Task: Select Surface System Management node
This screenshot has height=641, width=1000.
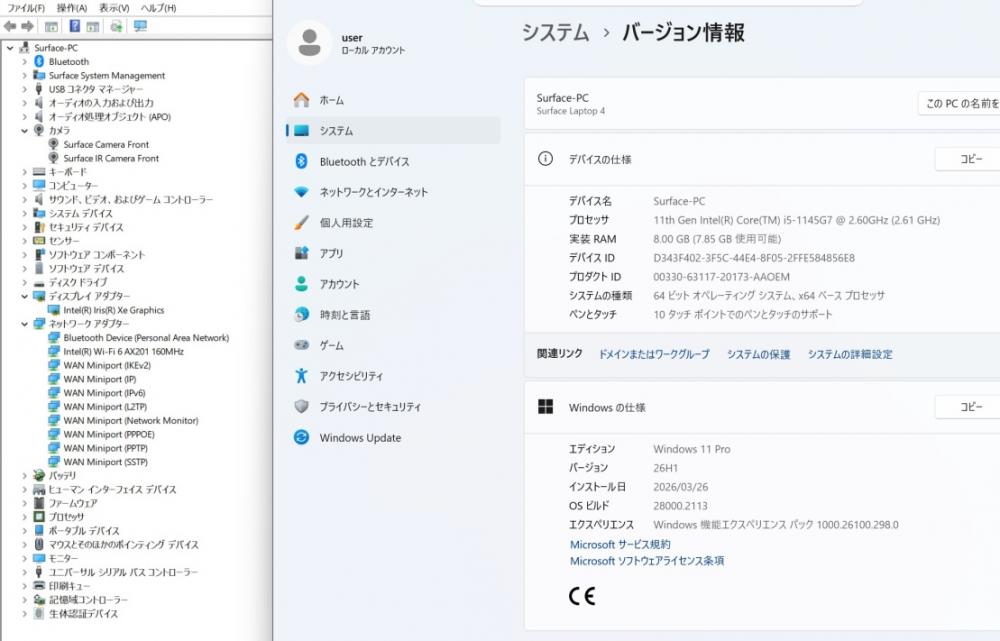Action: point(107,75)
